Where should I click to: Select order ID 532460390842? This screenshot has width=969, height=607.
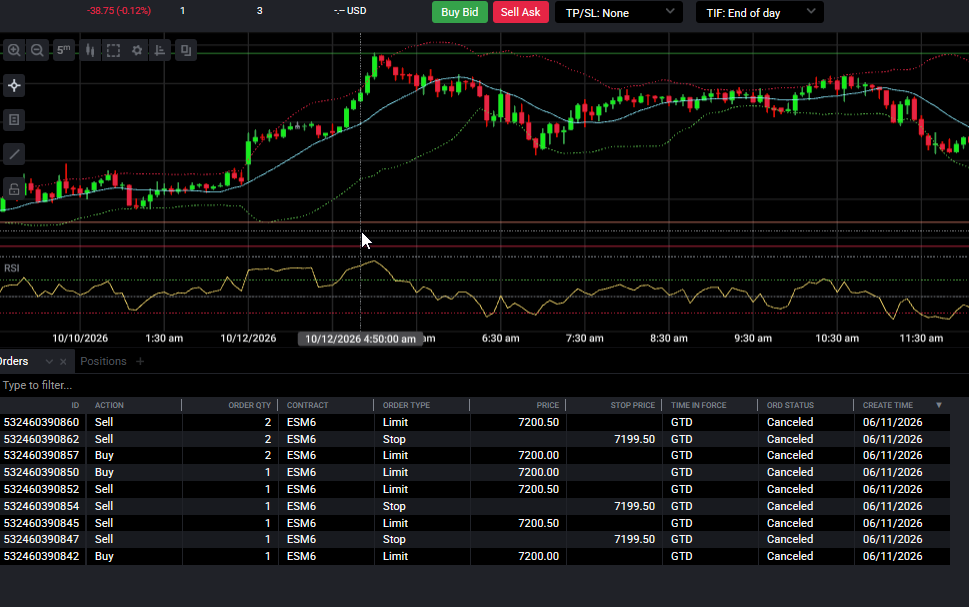coord(41,556)
